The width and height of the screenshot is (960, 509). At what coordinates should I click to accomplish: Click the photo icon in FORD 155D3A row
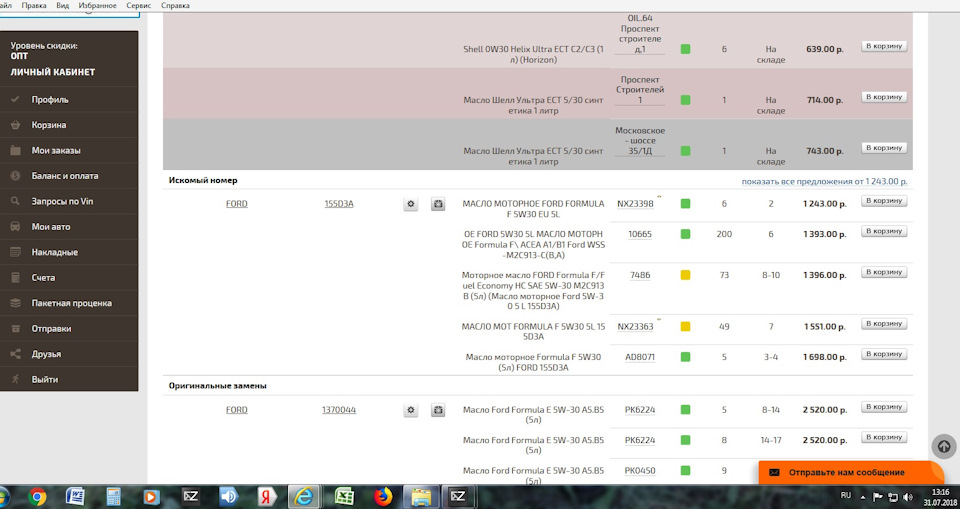click(438, 204)
